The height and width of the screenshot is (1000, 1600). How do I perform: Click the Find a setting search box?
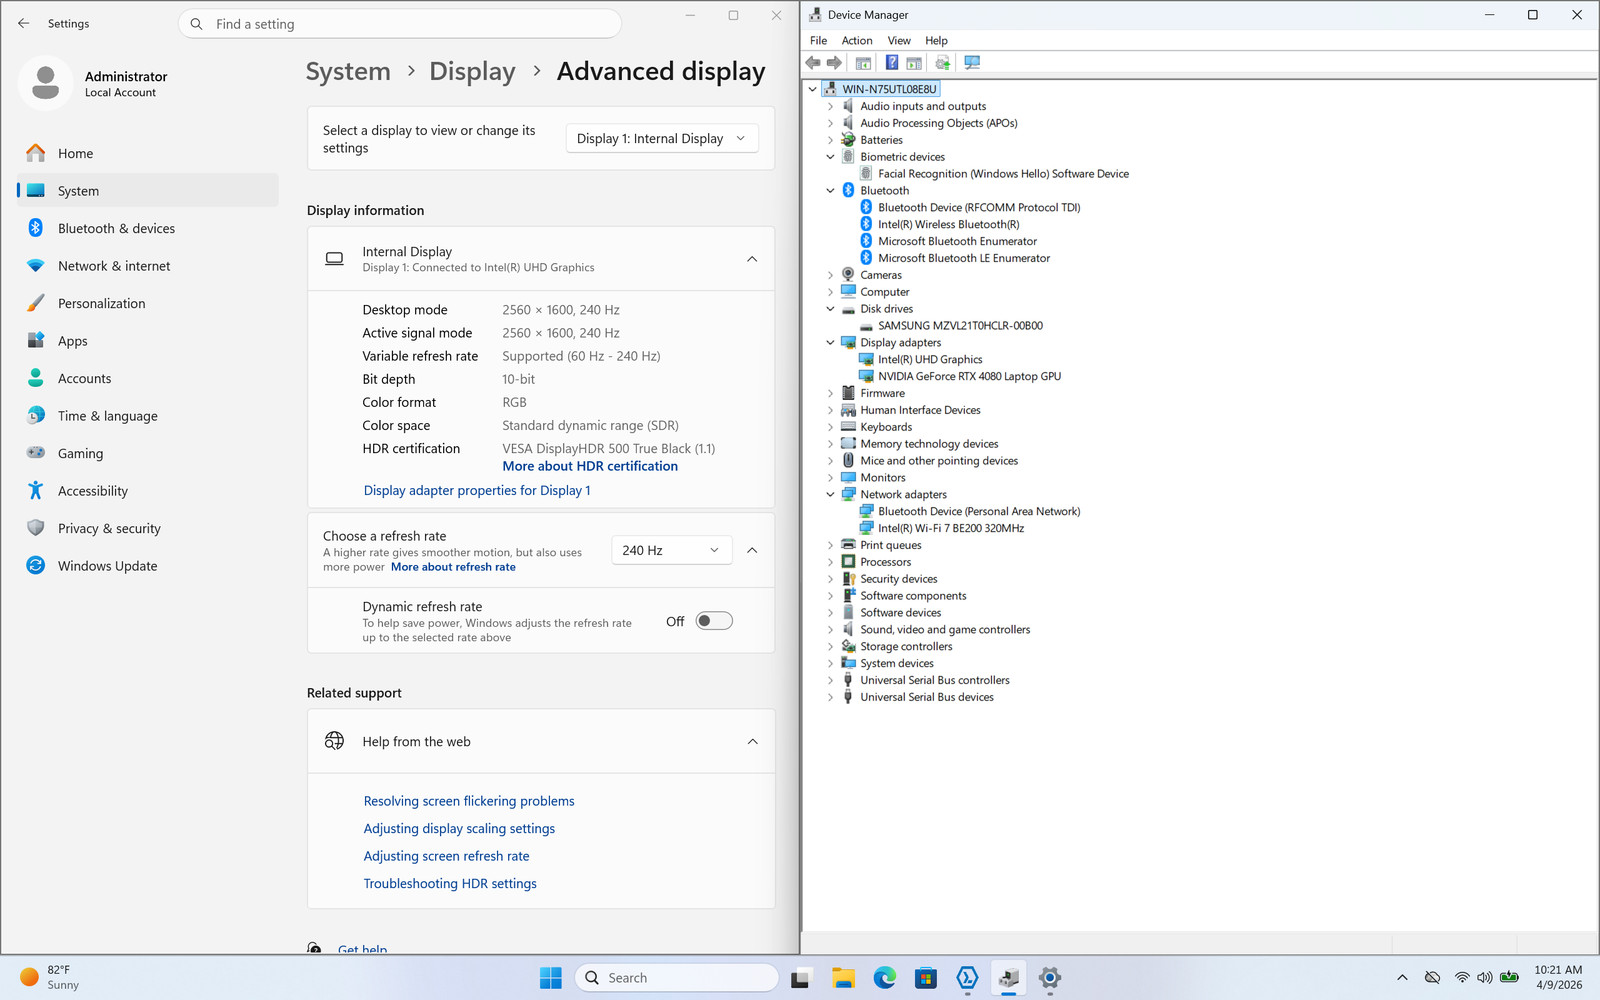(x=400, y=24)
